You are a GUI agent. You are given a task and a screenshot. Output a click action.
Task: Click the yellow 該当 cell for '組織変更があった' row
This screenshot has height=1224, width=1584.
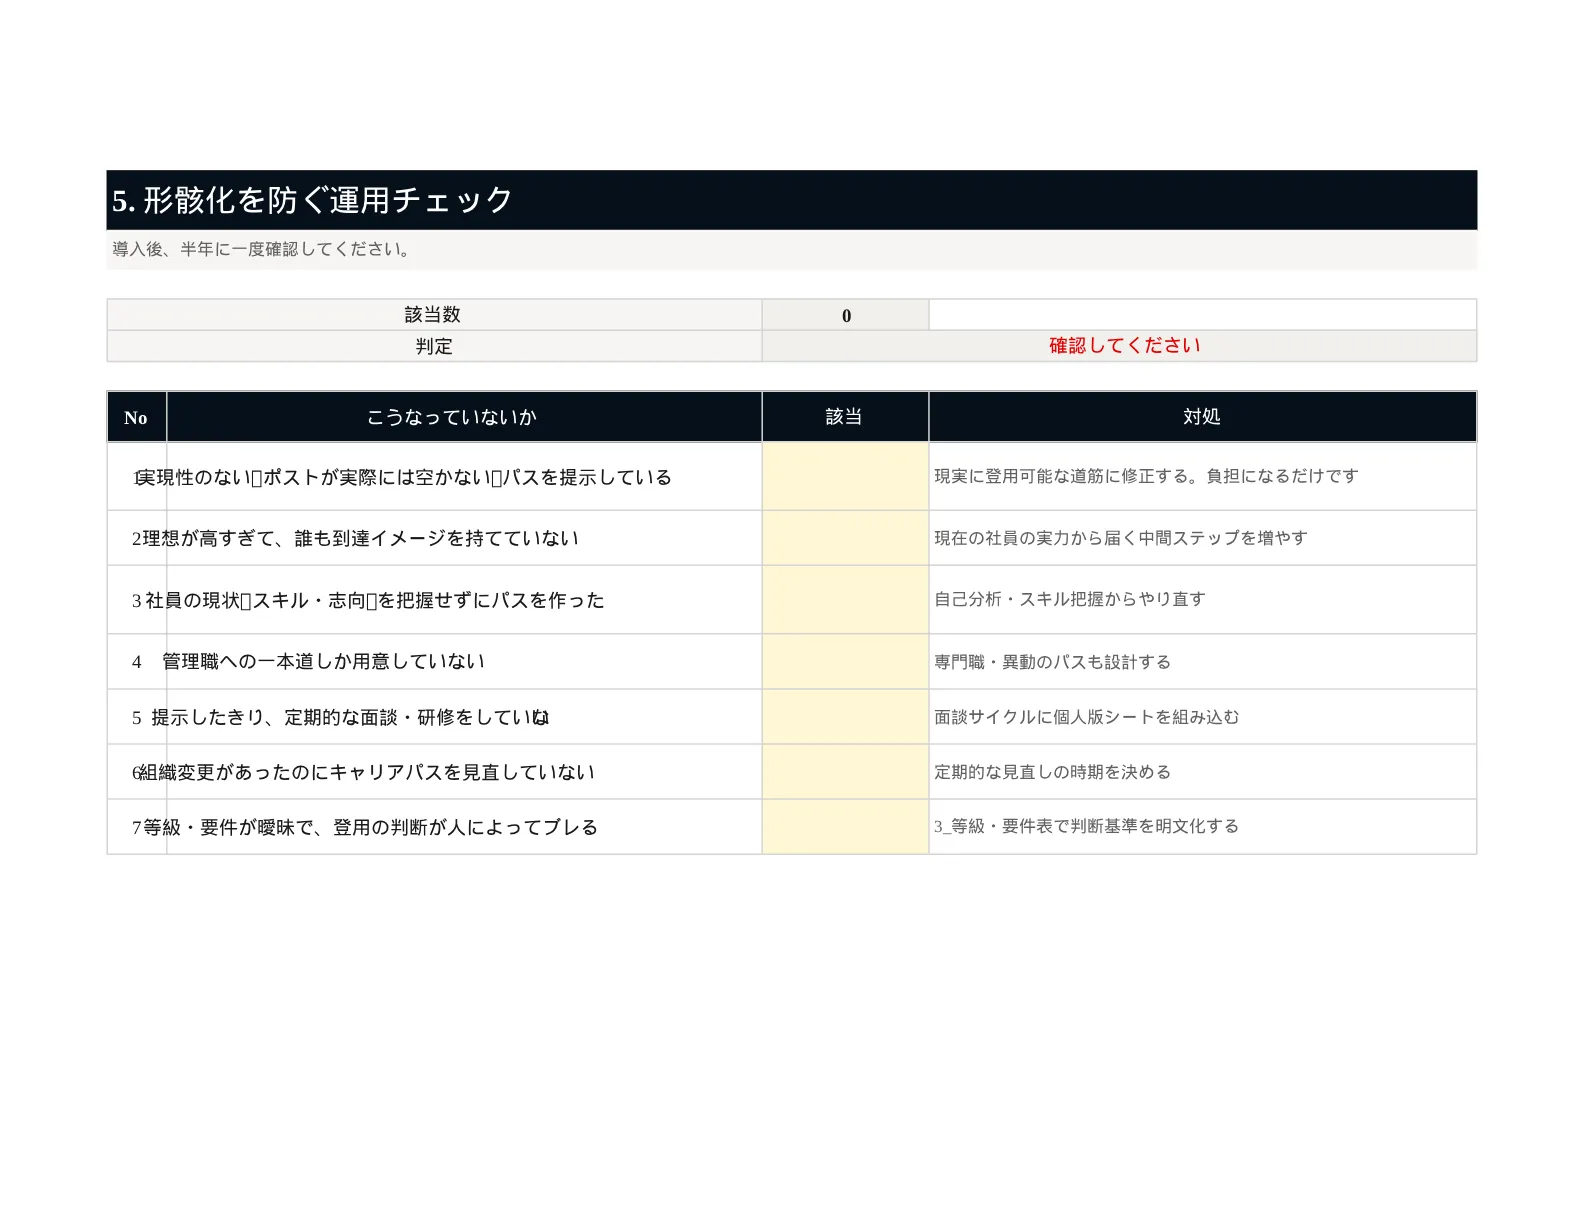846,772
